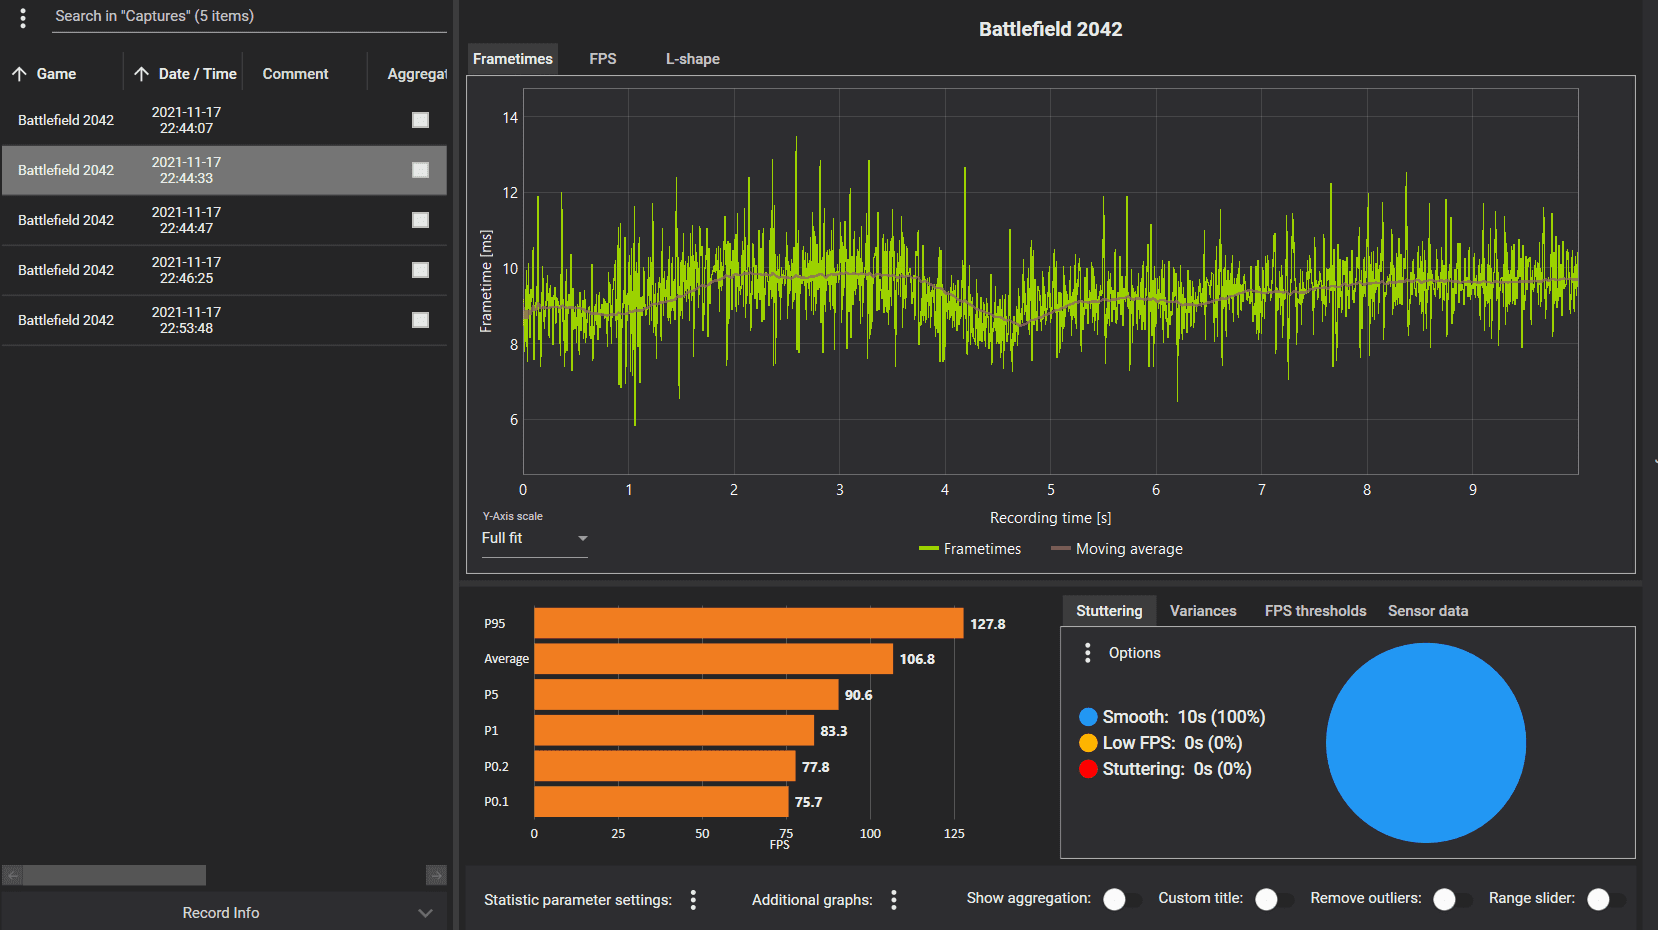1658x930 pixels.
Task: Select the Stuttering tab
Action: (1109, 611)
